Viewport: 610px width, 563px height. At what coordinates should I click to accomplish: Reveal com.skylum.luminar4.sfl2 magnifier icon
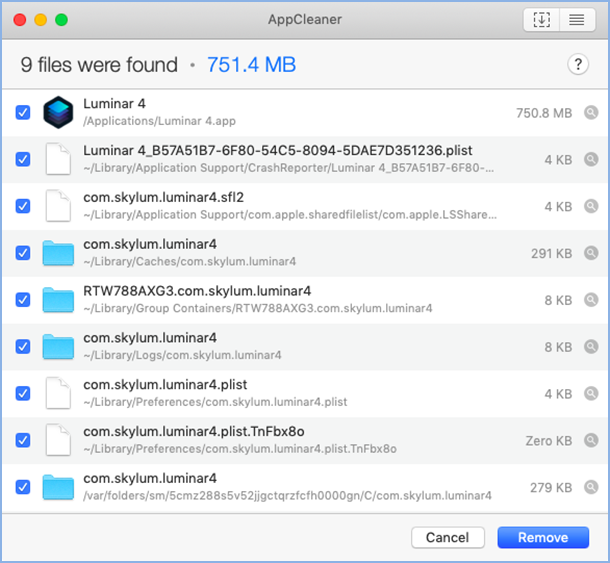tap(591, 206)
